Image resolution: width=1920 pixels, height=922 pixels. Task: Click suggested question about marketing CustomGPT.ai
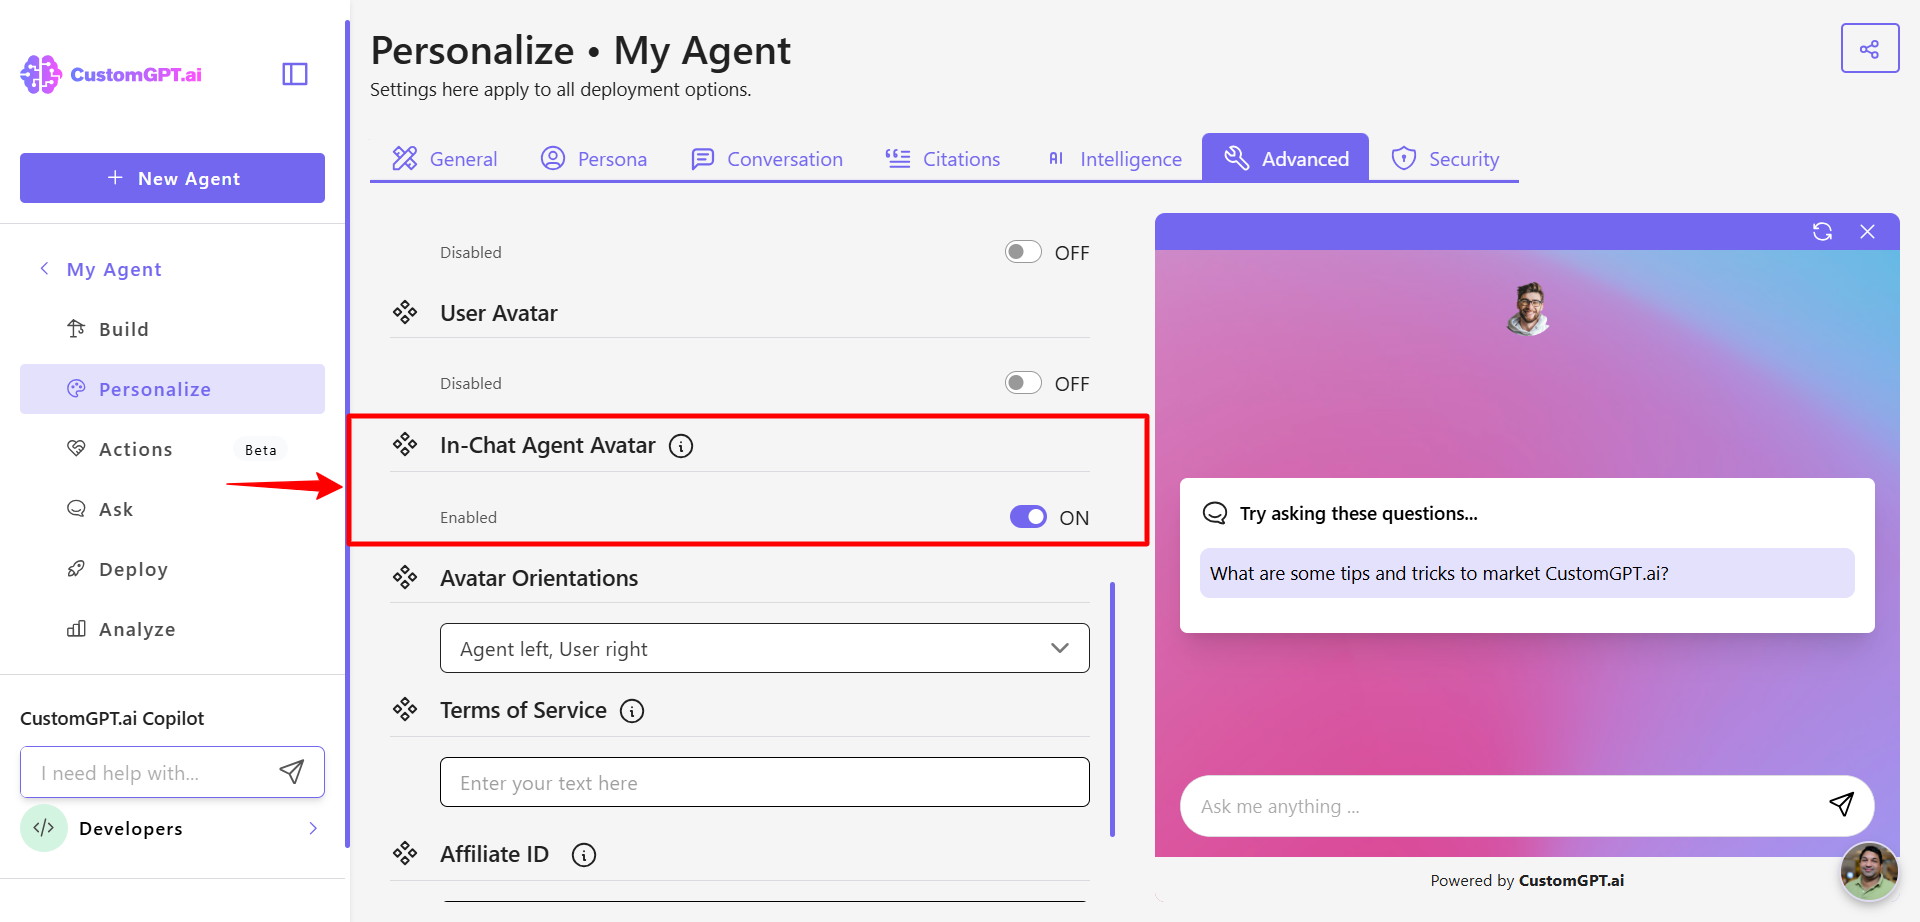pyautogui.click(x=1527, y=573)
